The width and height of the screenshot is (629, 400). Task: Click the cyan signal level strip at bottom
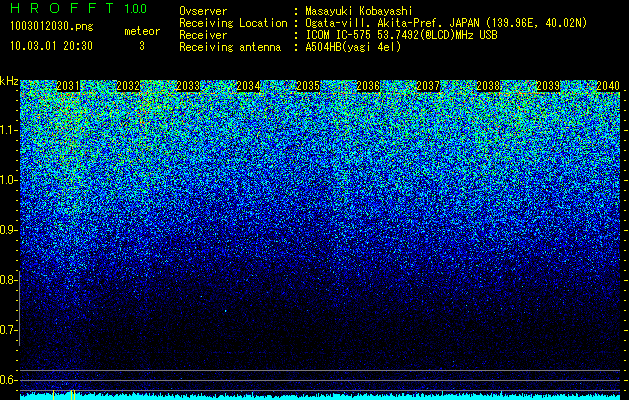(320, 397)
